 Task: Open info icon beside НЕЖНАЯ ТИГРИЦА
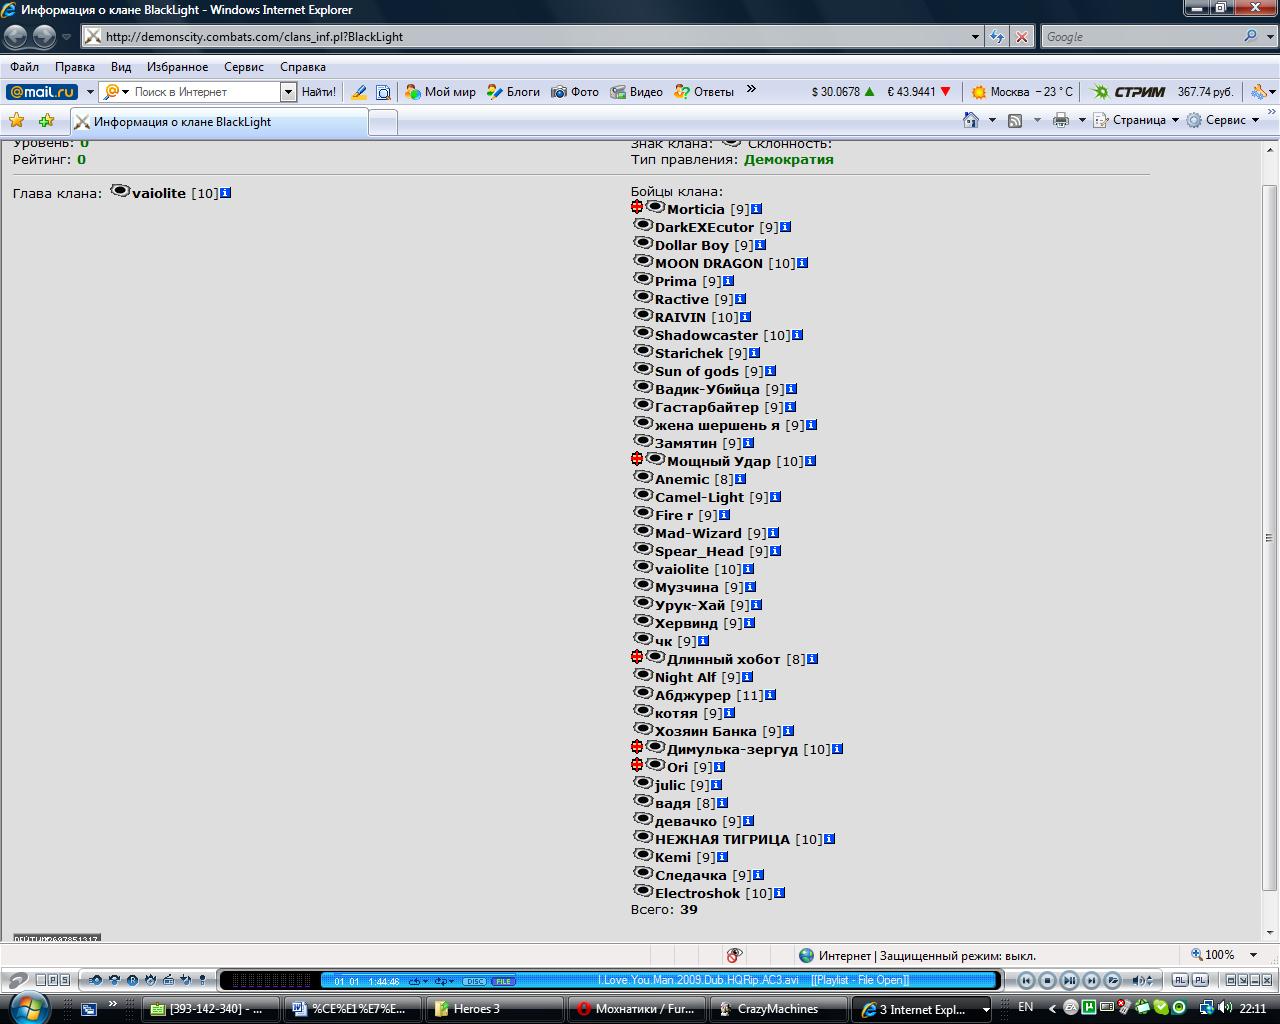coord(829,839)
